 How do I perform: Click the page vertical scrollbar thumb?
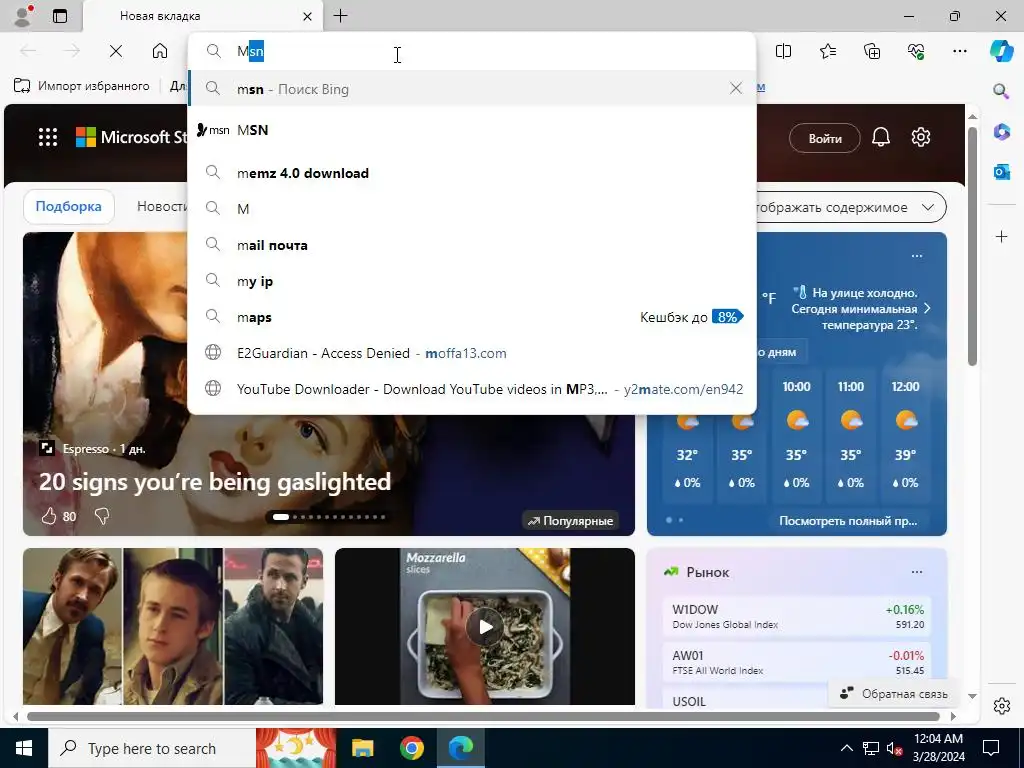pos(972,247)
